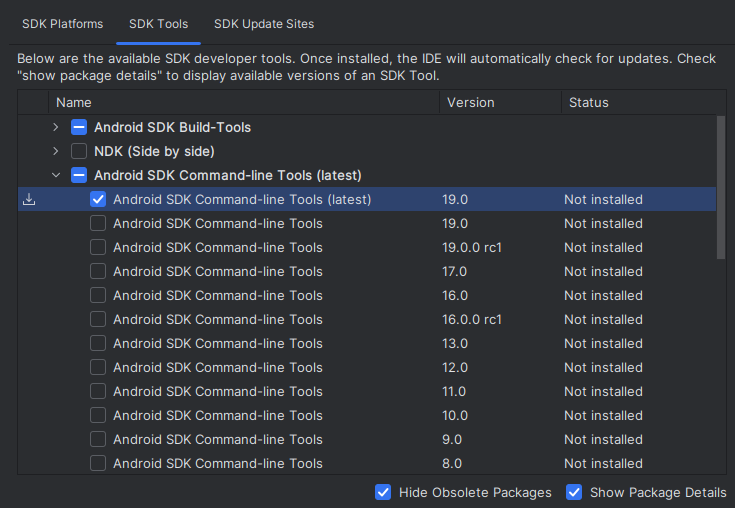Expand the NDK (Side by side) group
This screenshot has width=735, height=508.
(x=56, y=152)
